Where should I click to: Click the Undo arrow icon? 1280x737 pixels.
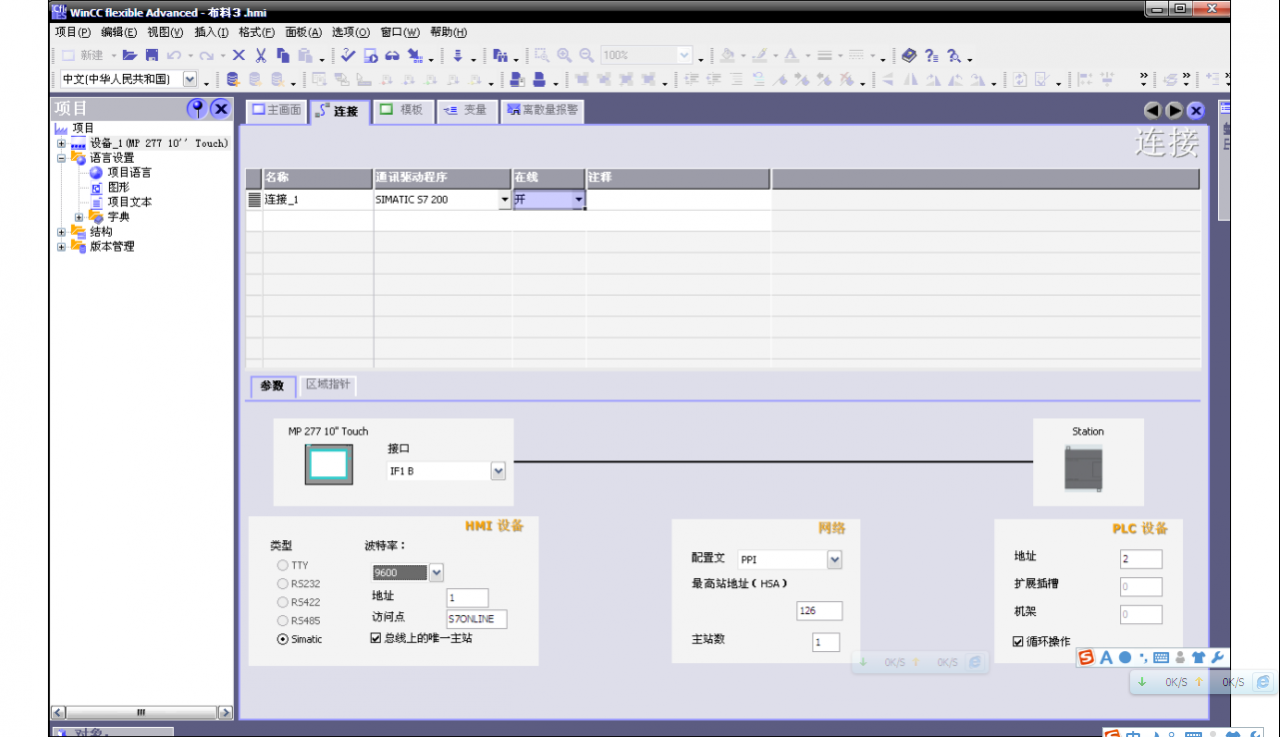click(174, 55)
